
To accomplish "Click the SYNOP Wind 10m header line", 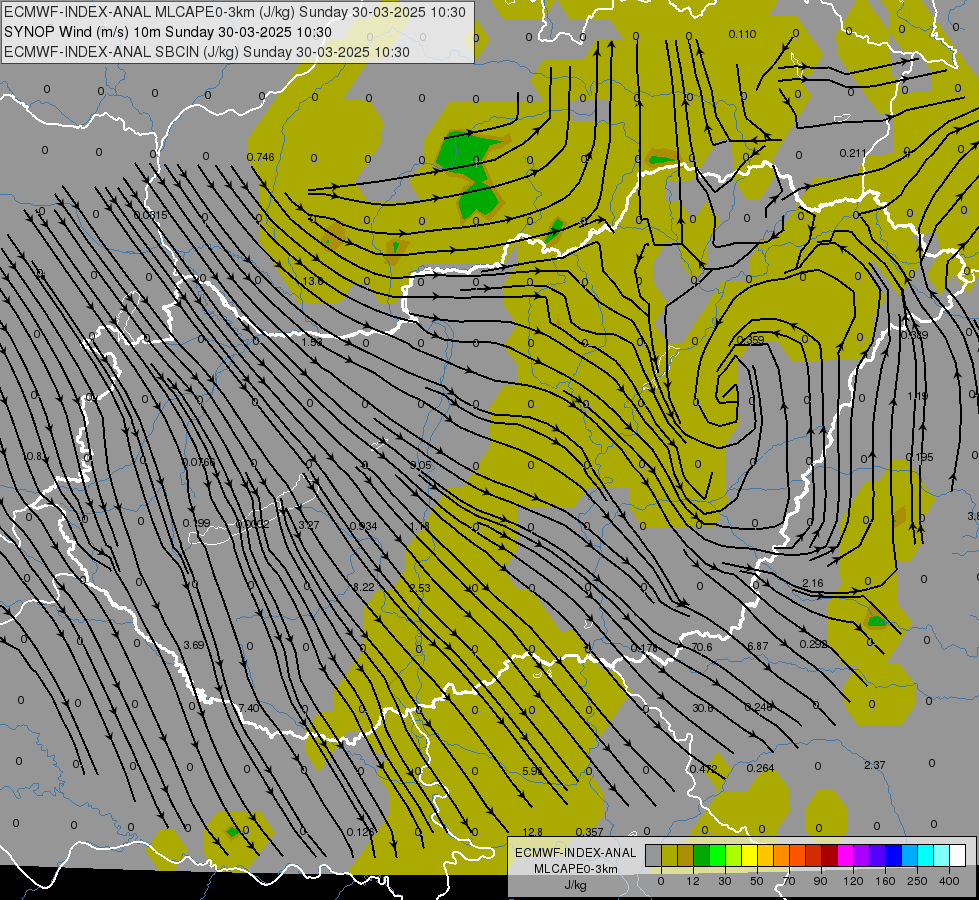I will tap(168, 32).
